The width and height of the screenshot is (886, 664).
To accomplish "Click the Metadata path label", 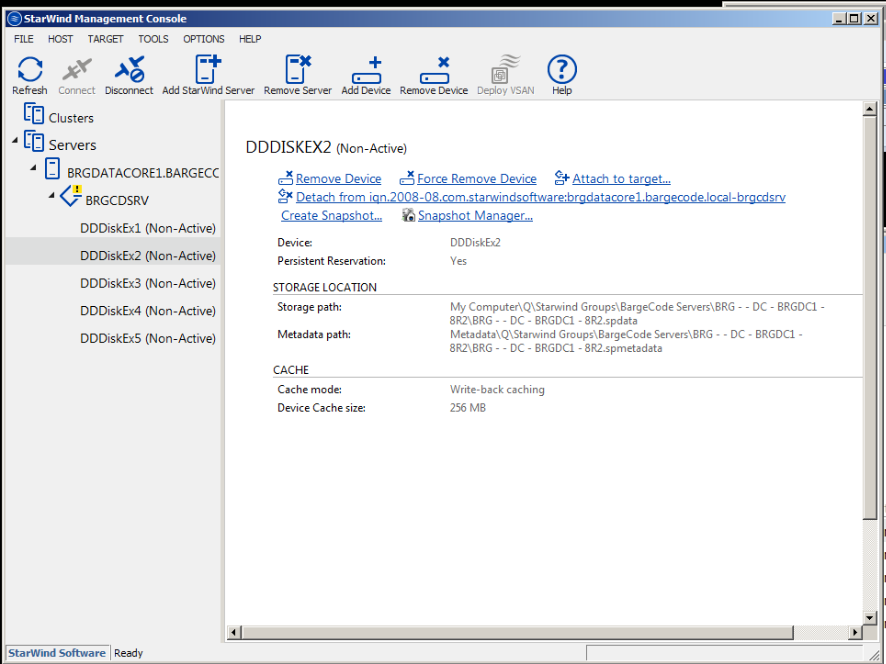I will [314, 335].
